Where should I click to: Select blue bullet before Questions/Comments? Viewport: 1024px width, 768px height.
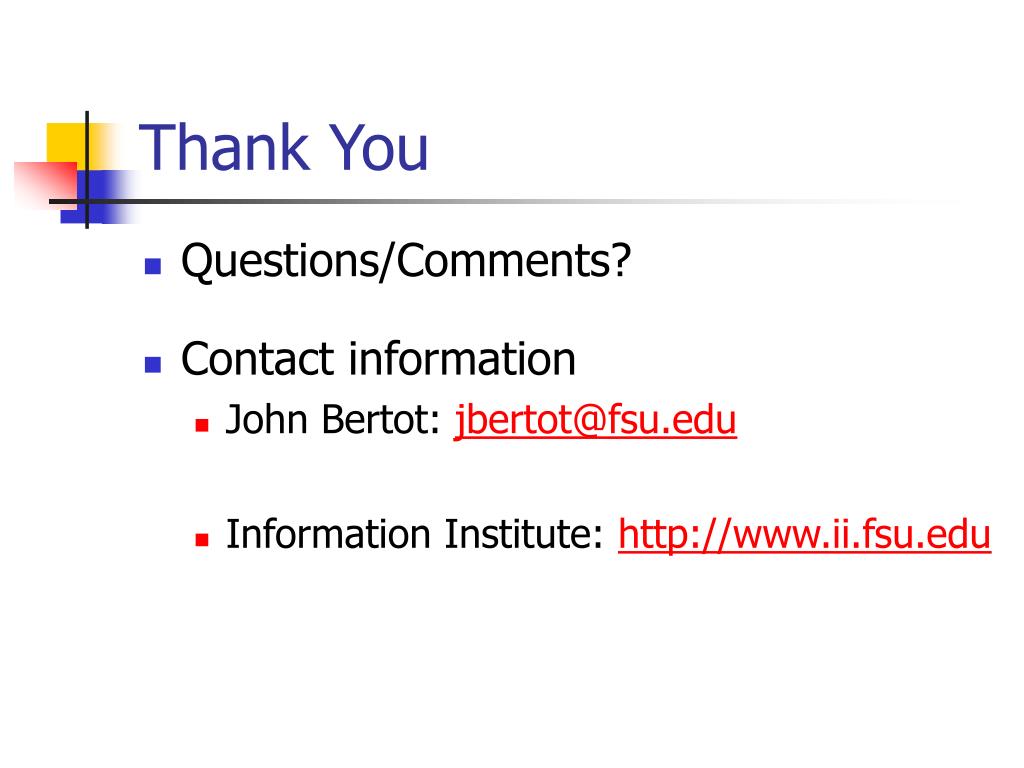(x=153, y=266)
